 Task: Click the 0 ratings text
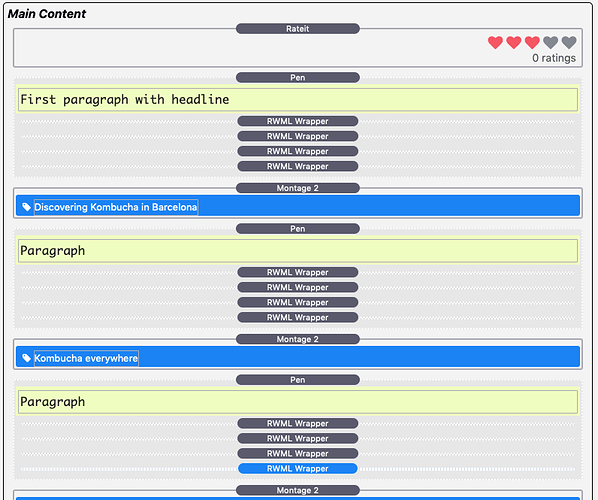coord(554,58)
